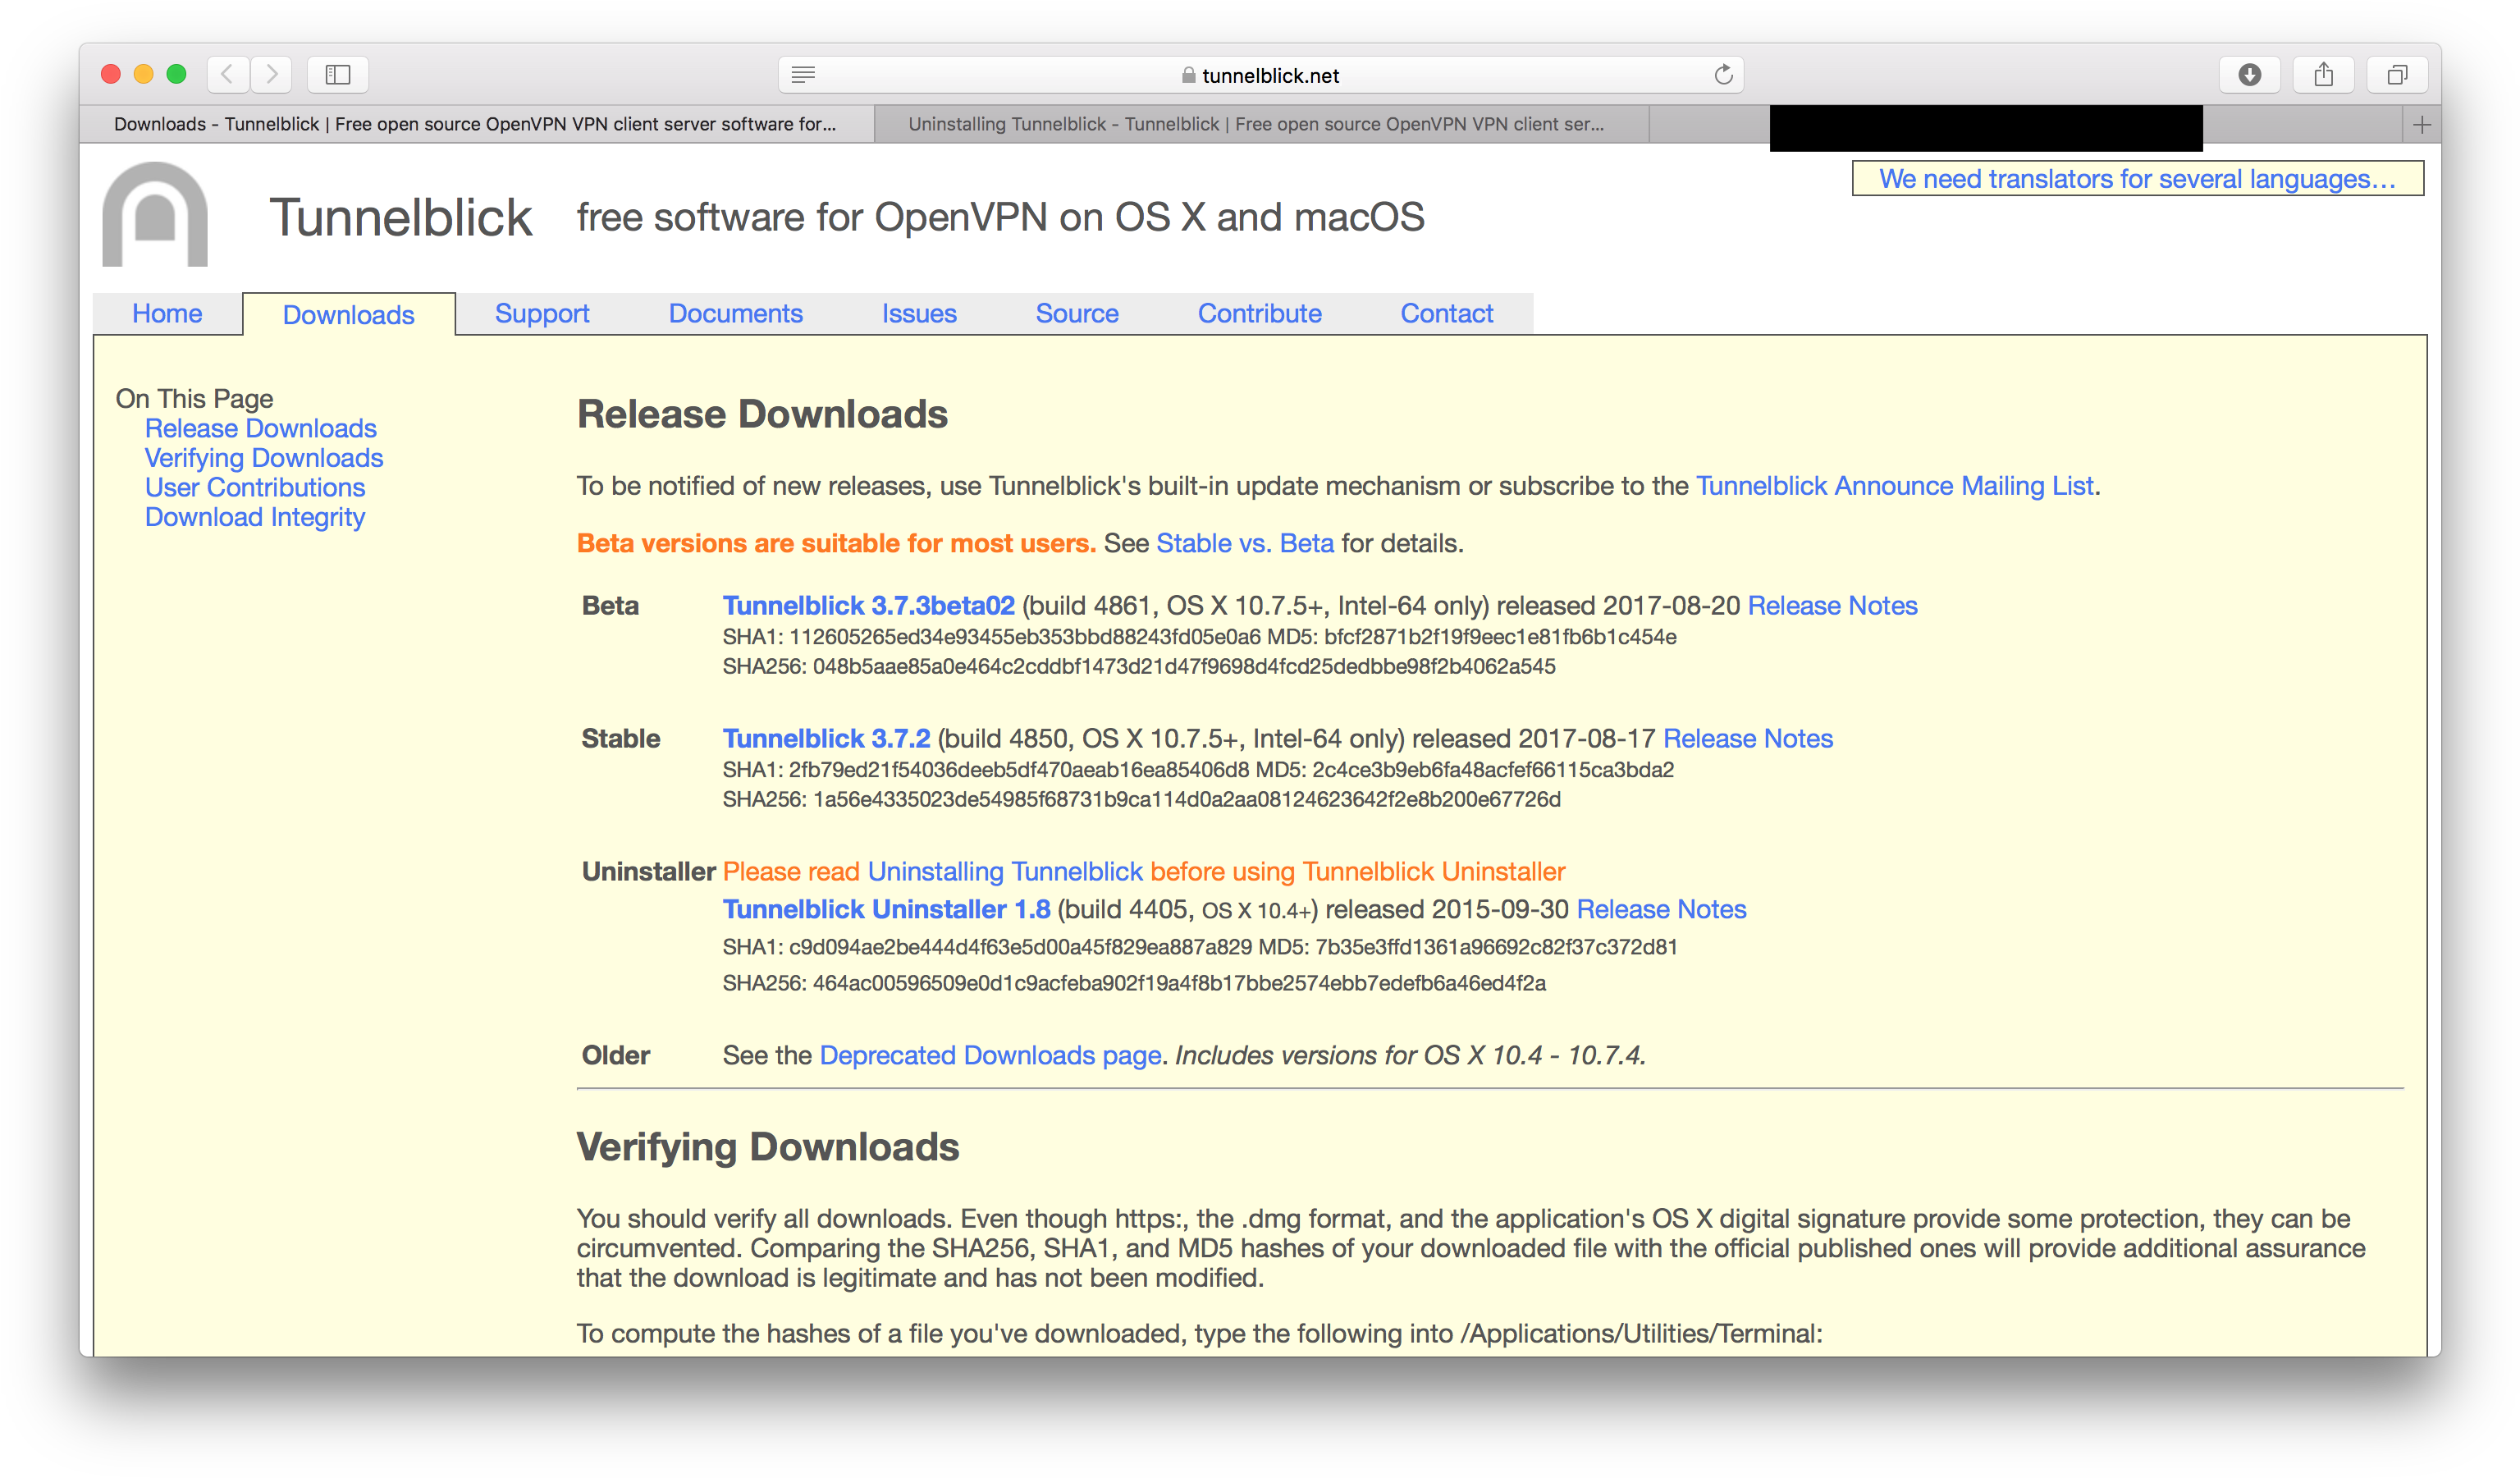
Task: Open the Home navigation tab
Action: click(167, 313)
